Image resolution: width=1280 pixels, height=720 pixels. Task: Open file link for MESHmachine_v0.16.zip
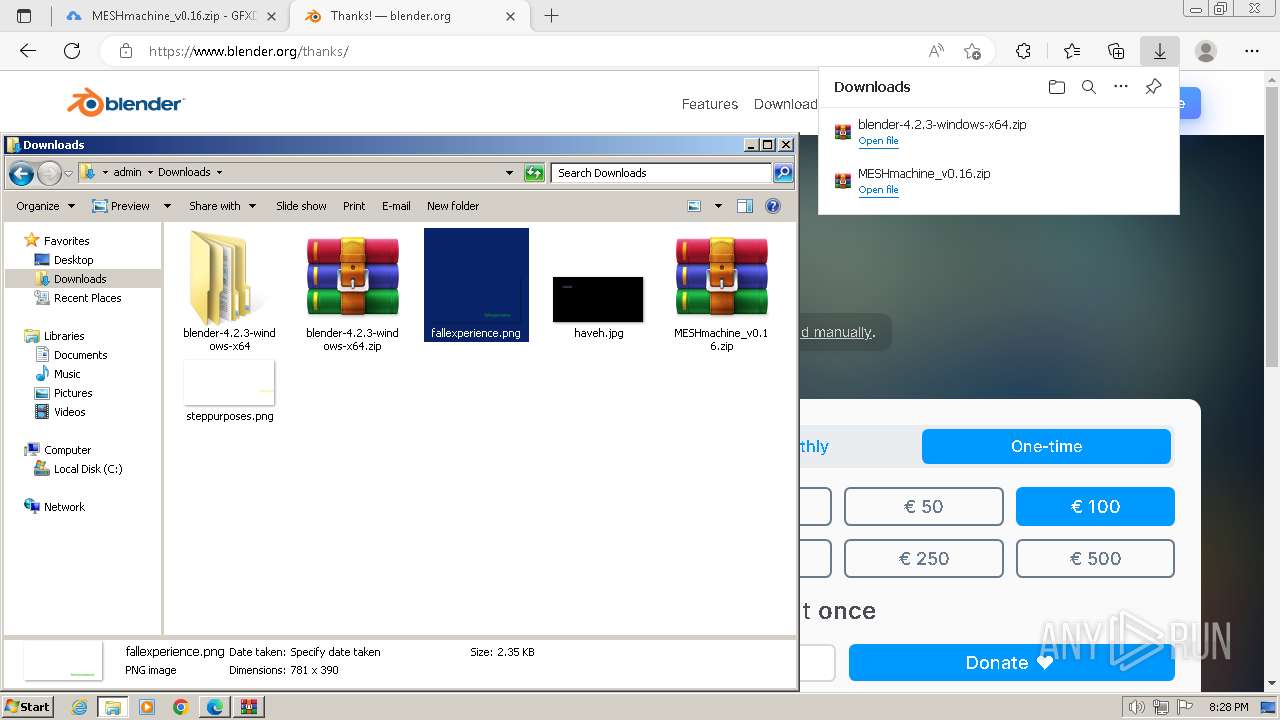(x=878, y=190)
